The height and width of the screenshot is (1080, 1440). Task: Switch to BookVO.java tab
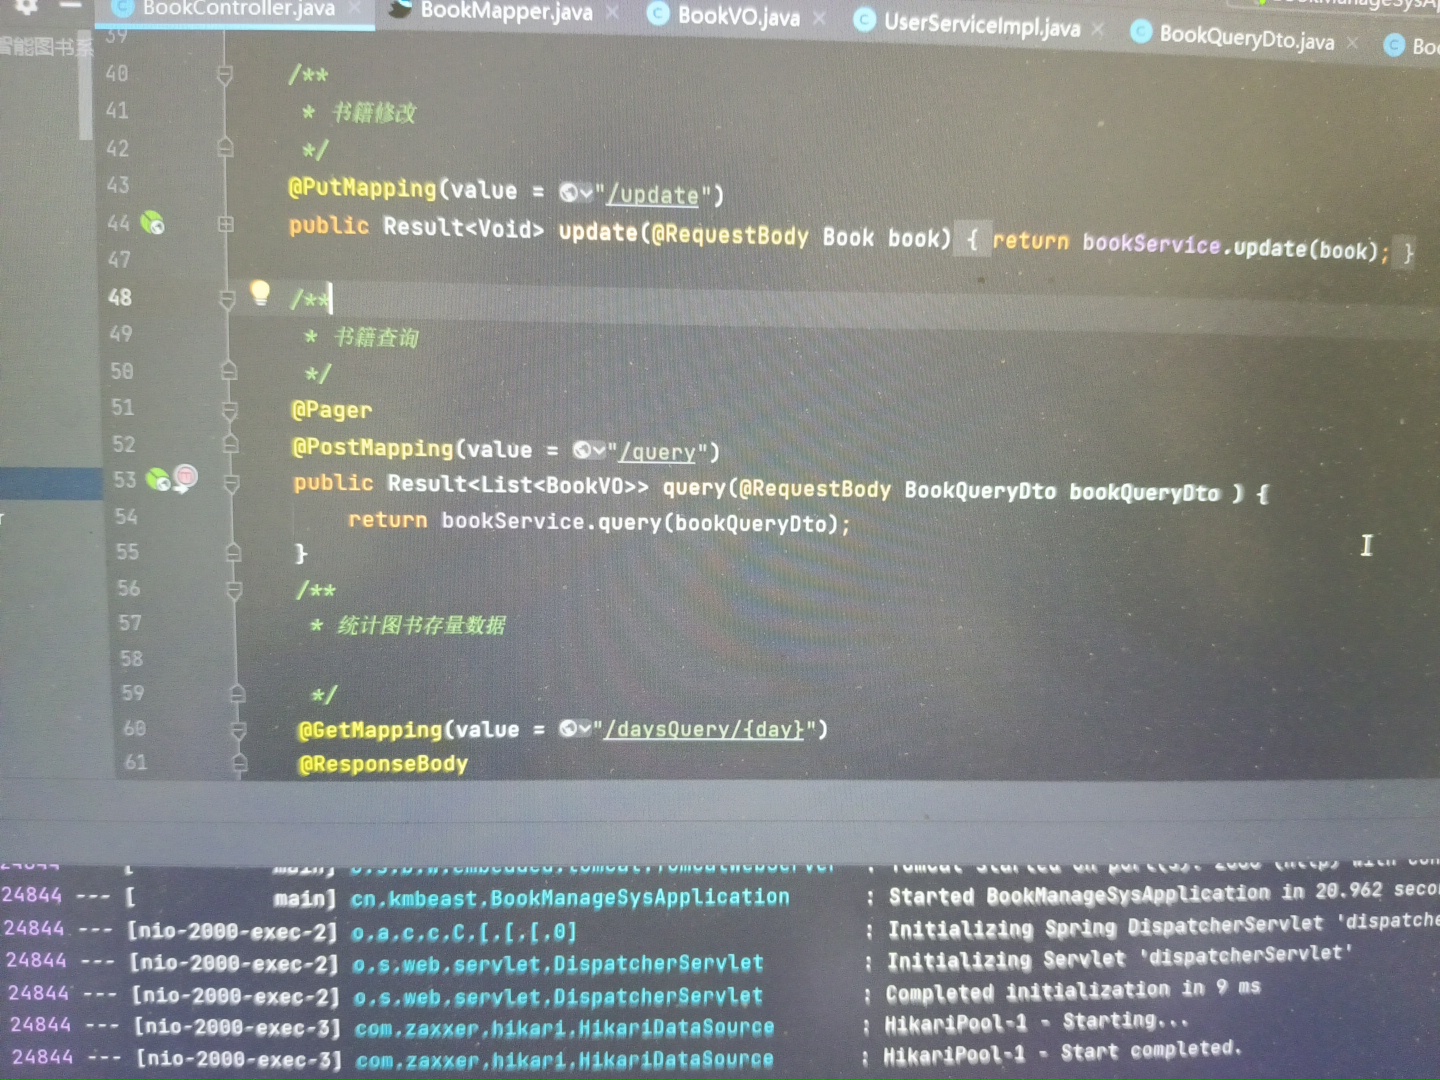coord(738,16)
